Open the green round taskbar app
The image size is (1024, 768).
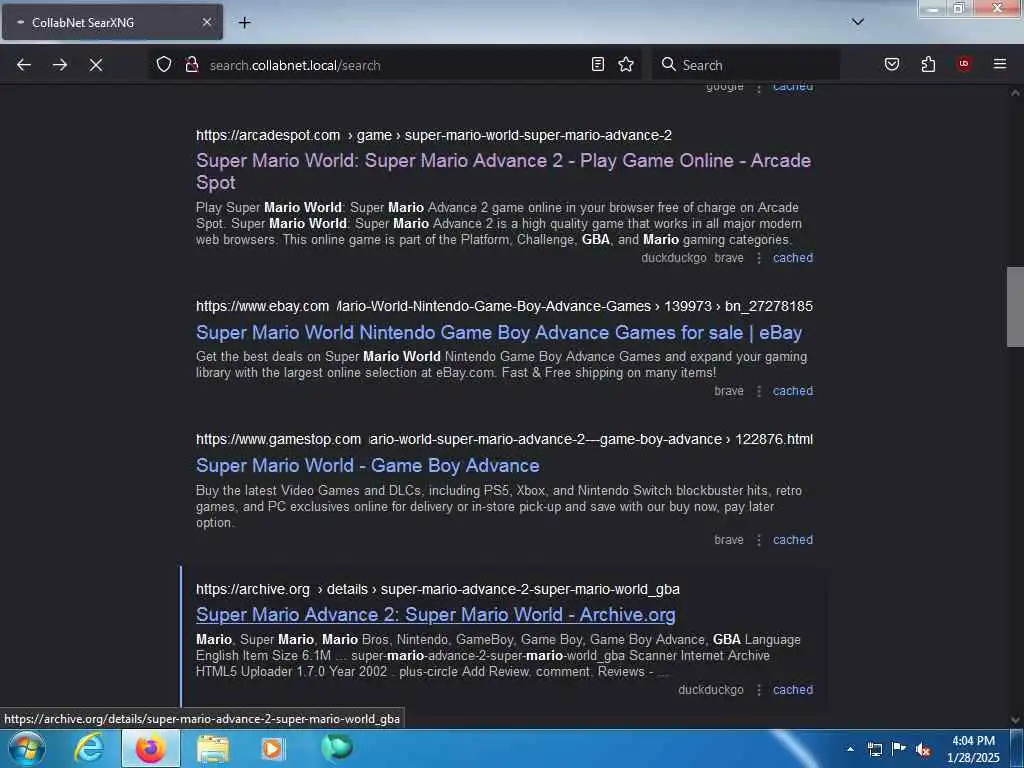337,748
